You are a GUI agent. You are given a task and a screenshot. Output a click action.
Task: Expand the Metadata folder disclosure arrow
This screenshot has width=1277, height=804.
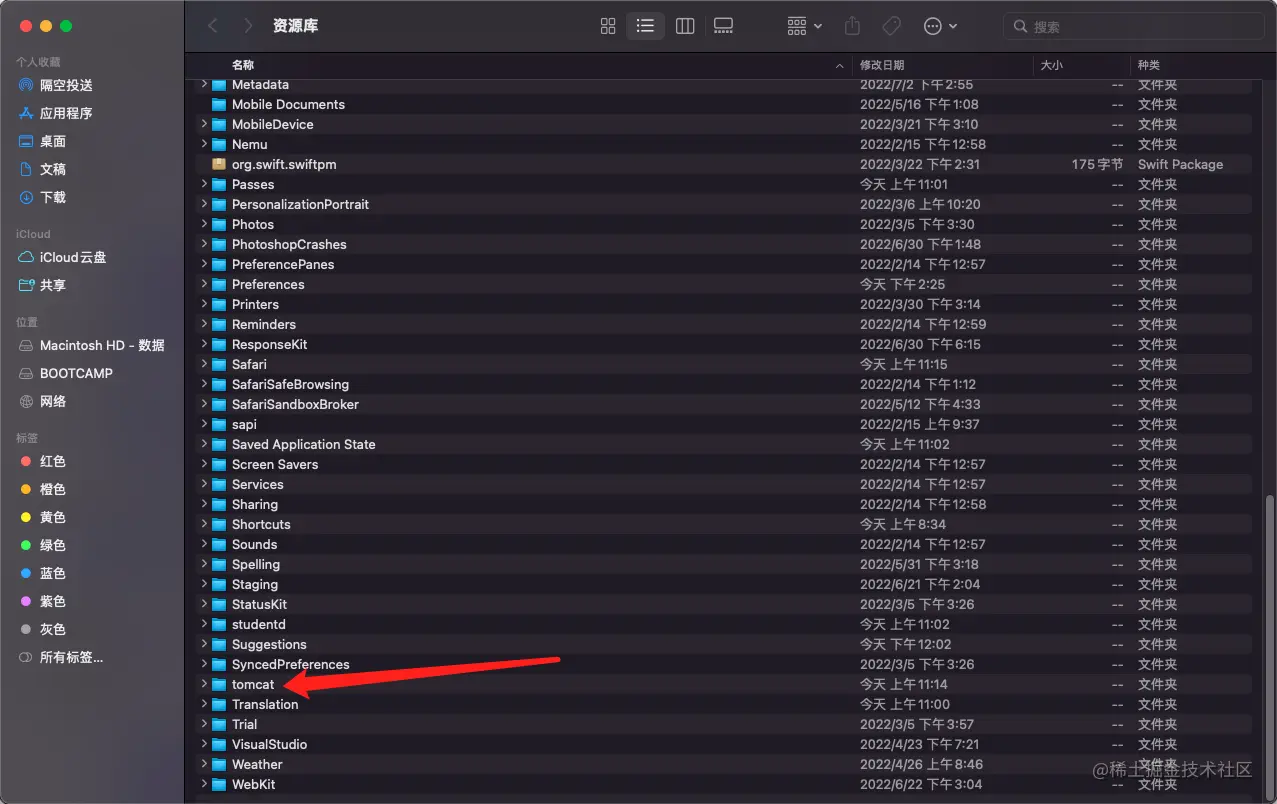point(204,84)
